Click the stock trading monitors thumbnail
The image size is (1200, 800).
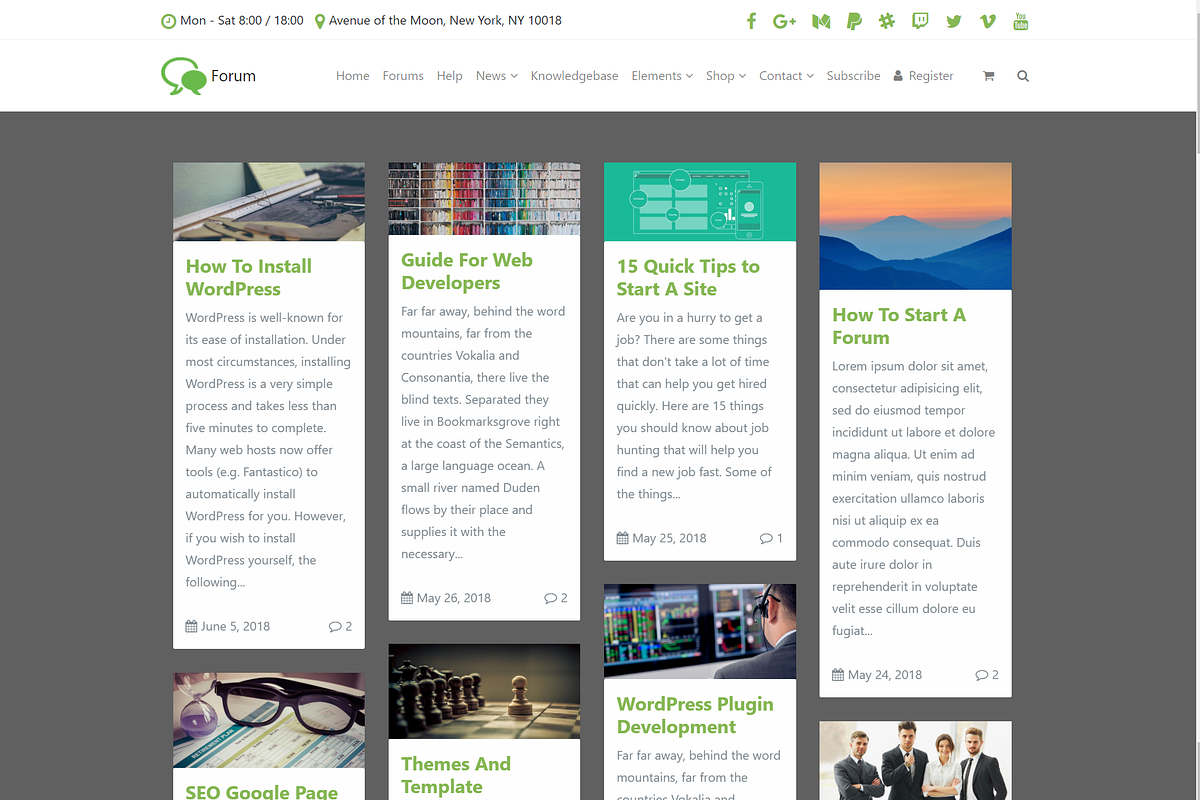click(700, 632)
